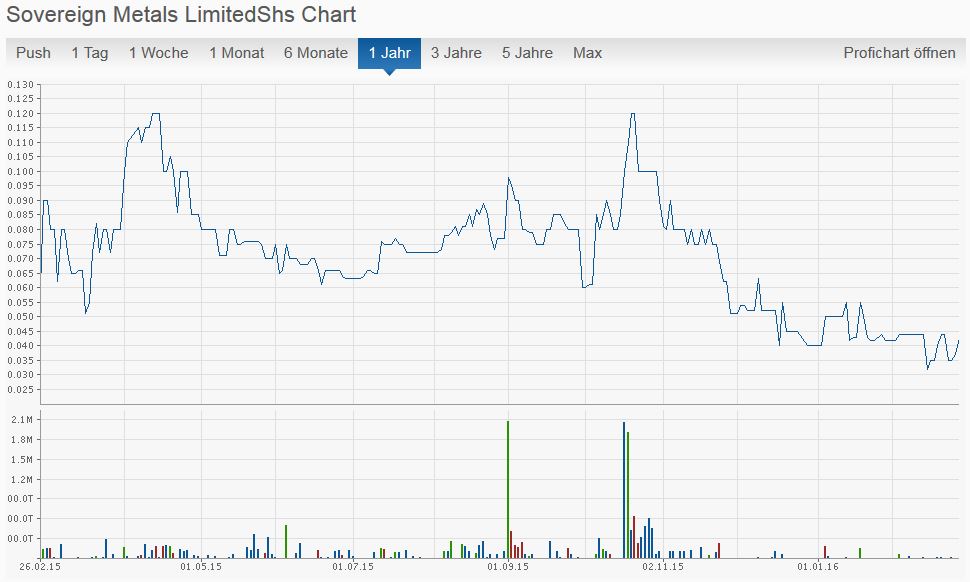Click the 0.100 price axis label
This screenshot has height=582, width=970.
20,171
